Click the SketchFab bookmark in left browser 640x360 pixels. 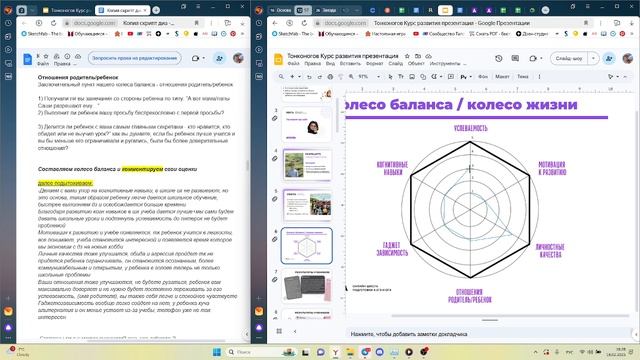[42, 33]
